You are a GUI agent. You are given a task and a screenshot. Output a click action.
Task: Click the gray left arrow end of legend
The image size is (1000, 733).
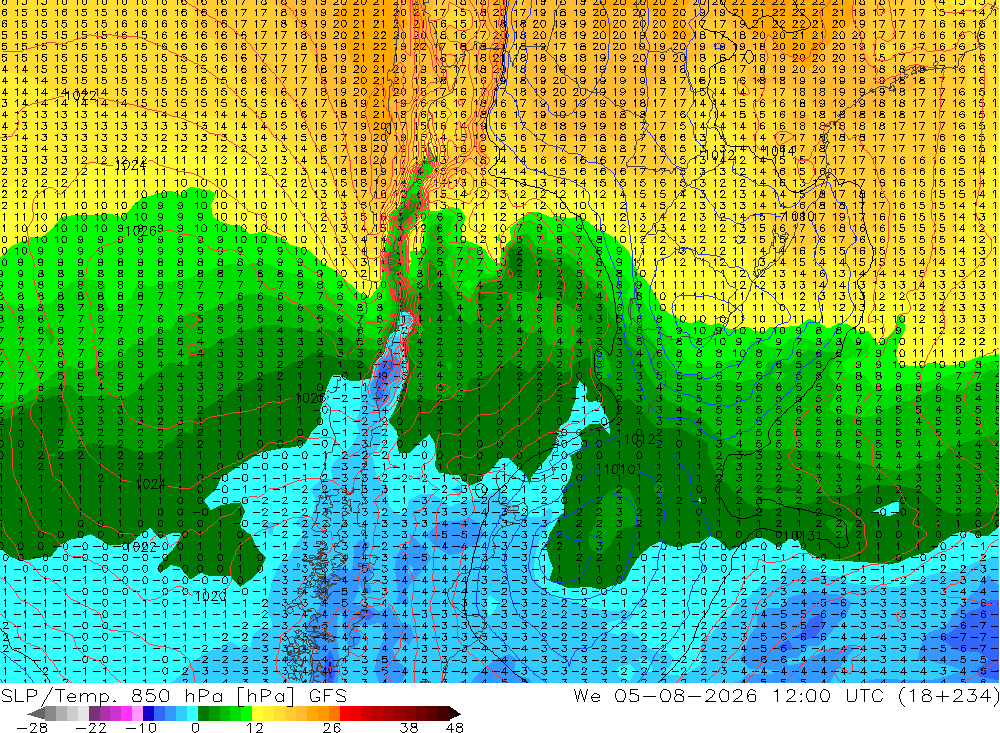pyautogui.click(x=36, y=714)
